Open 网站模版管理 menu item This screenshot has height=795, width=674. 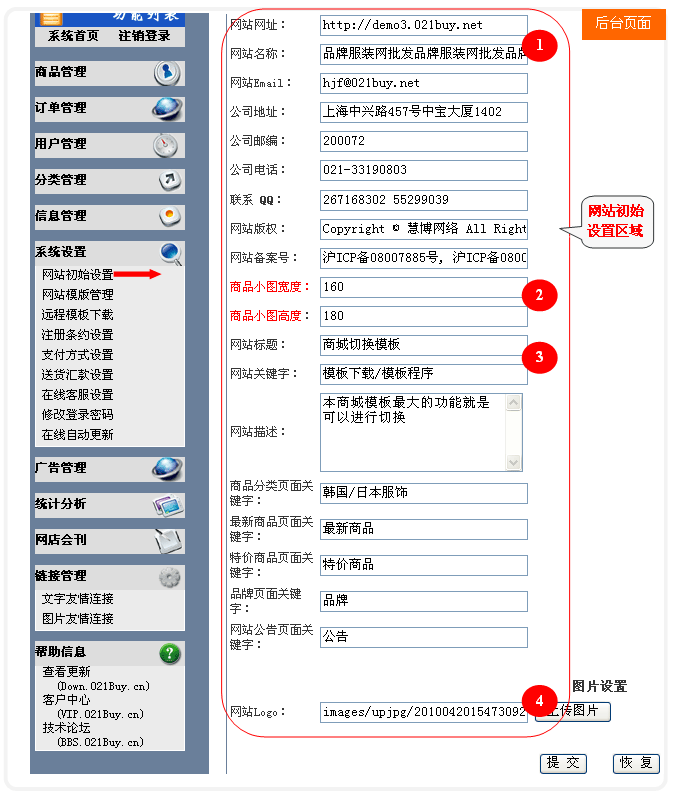tap(78, 295)
